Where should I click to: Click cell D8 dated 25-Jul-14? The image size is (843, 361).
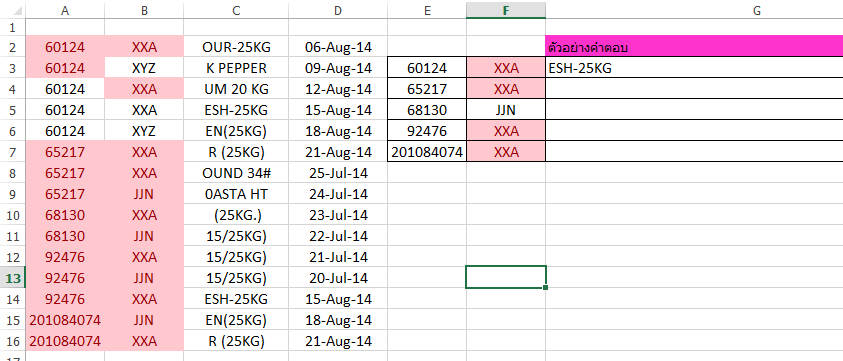pos(338,173)
